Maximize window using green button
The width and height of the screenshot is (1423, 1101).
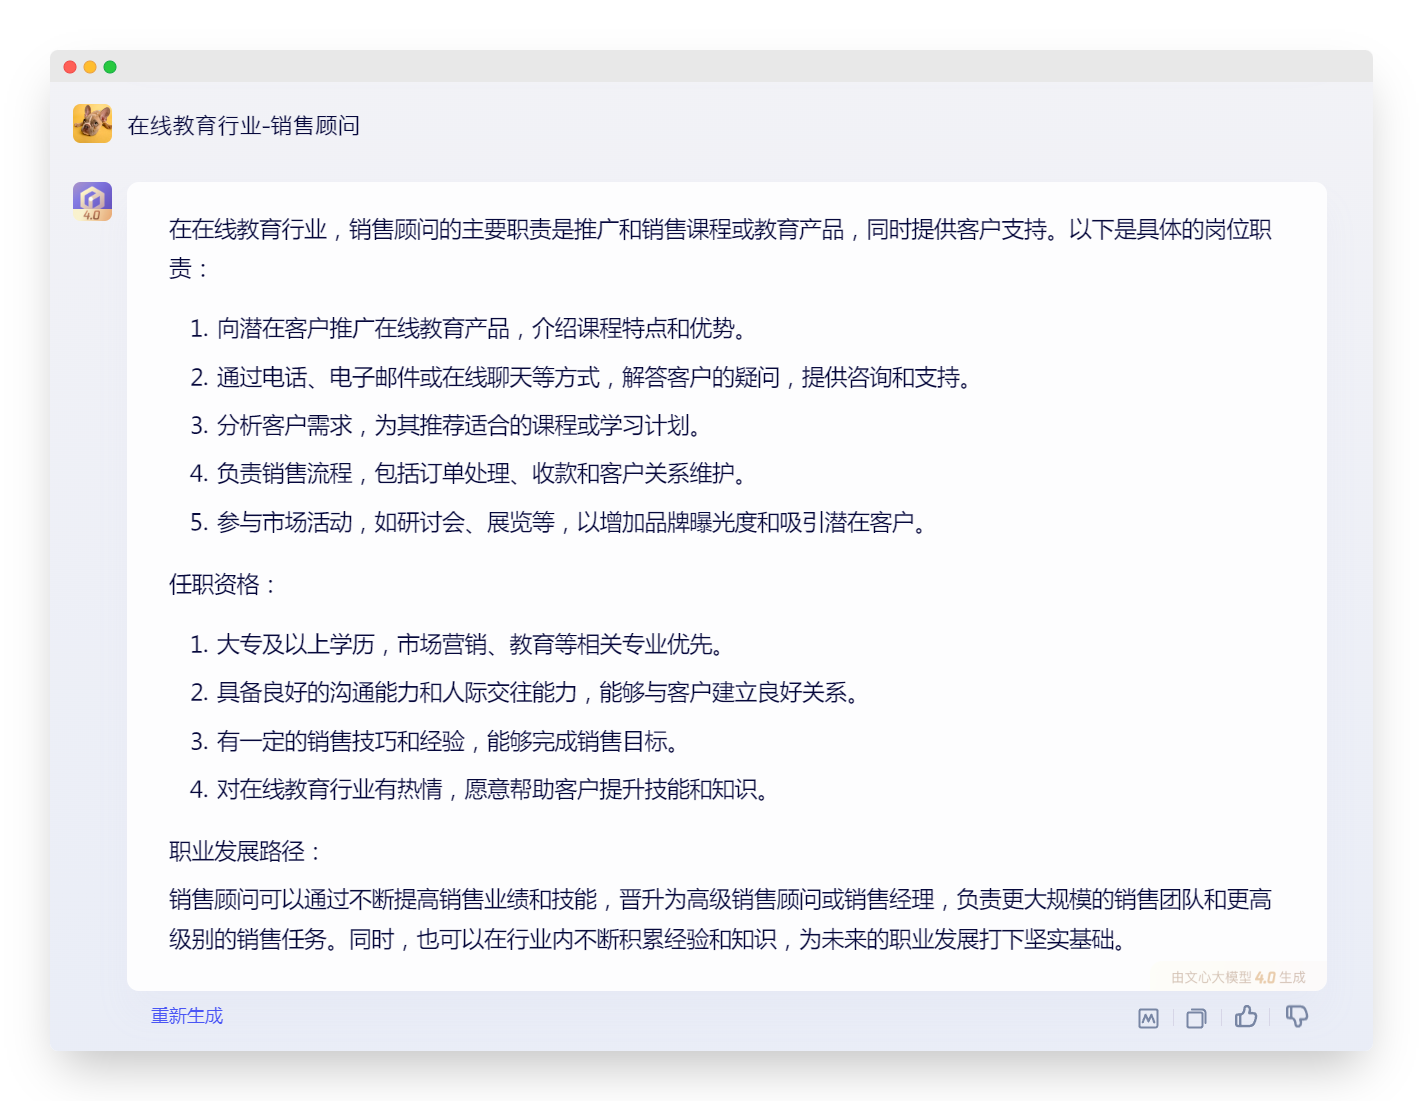pos(110,67)
